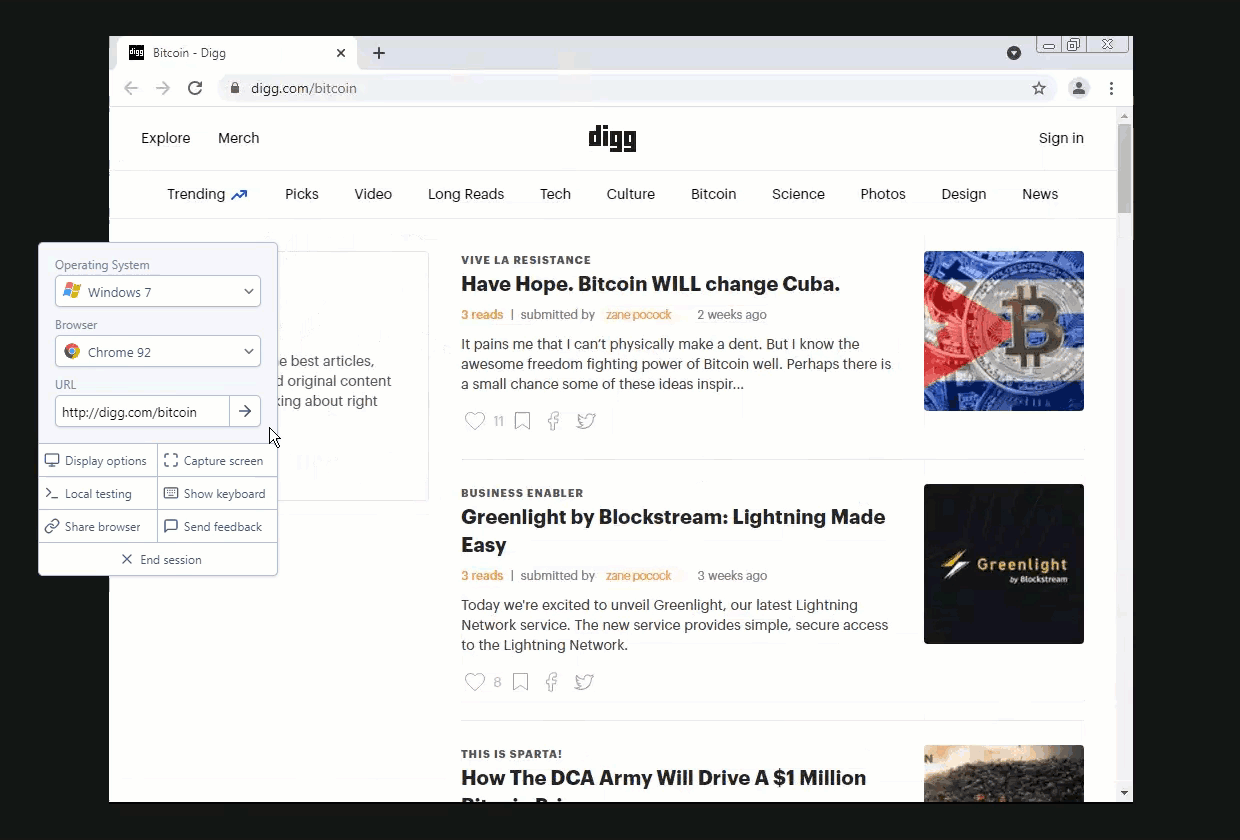The height and width of the screenshot is (840, 1240).
Task: Share the Cuba article on Facebook
Action: pos(553,421)
